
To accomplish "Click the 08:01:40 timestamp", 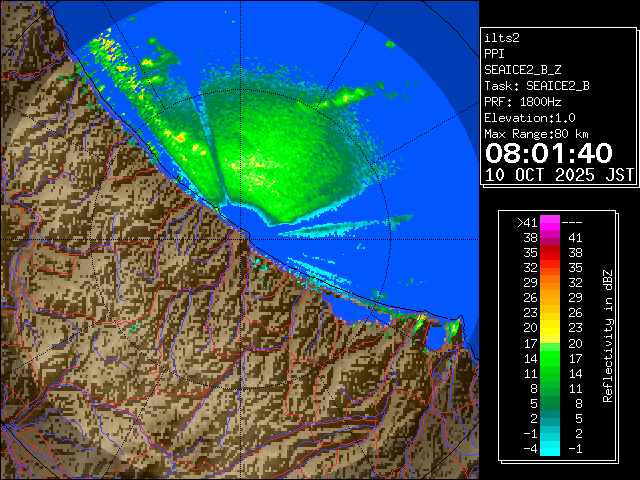I will pos(548,153).
